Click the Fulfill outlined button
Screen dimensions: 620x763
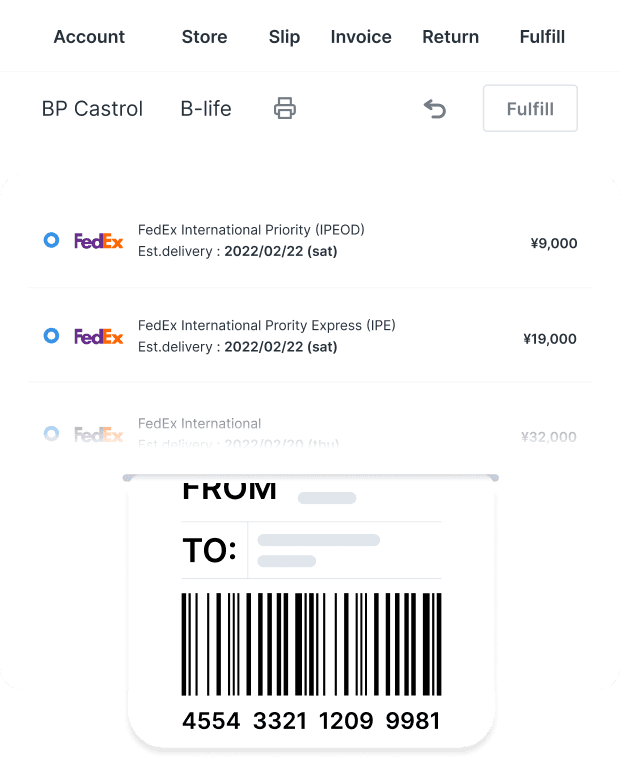(x=530, y=109)
